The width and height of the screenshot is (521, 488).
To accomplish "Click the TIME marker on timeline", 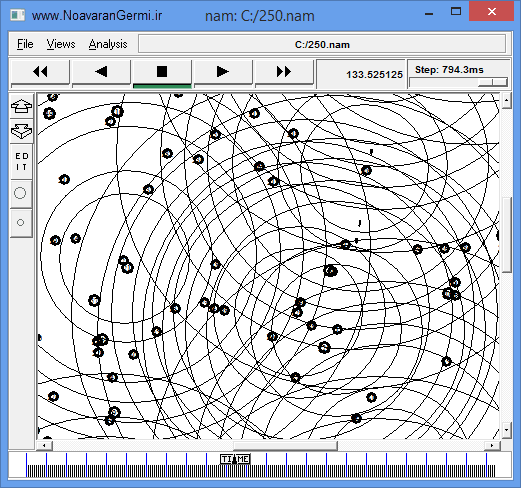I will coord(235,459).
